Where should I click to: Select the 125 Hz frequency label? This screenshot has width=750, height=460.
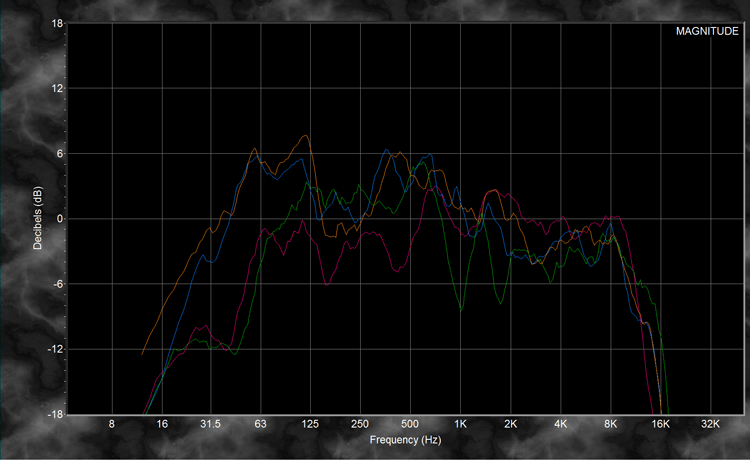click(x=310, y=424)
